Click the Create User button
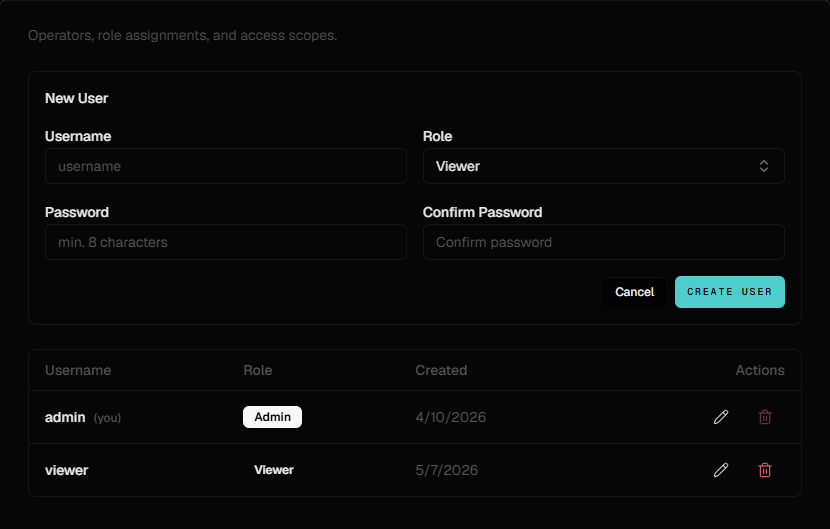 pos(729,292)
